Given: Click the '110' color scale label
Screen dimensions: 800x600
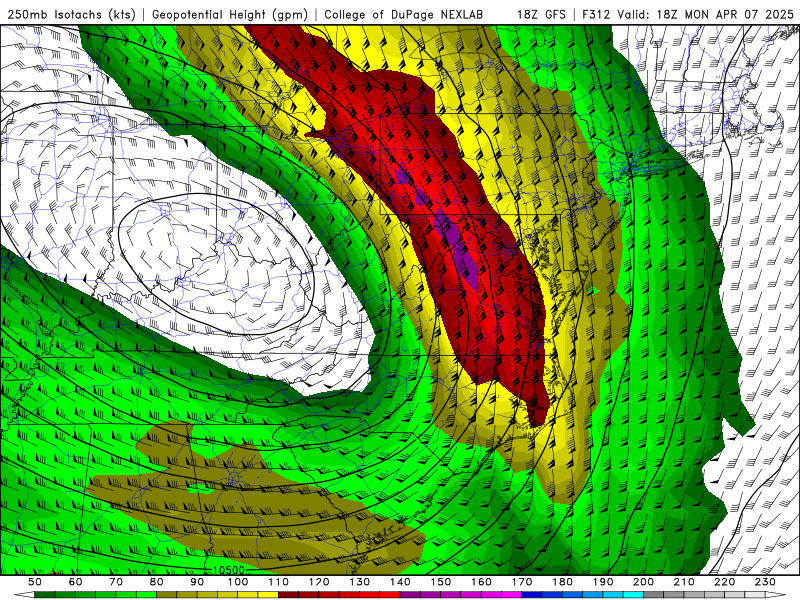Looking at the screenshot, I should pos(279,582).
